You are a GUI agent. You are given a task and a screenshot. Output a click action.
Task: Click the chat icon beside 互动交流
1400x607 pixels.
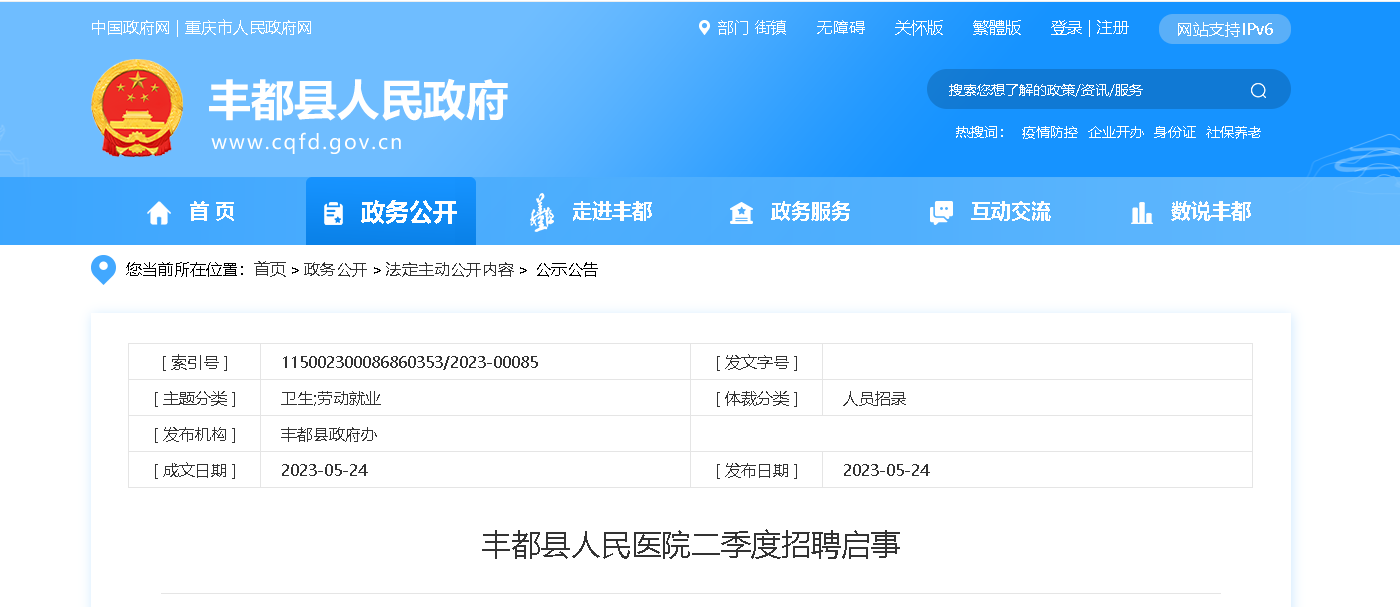(941, 212)
